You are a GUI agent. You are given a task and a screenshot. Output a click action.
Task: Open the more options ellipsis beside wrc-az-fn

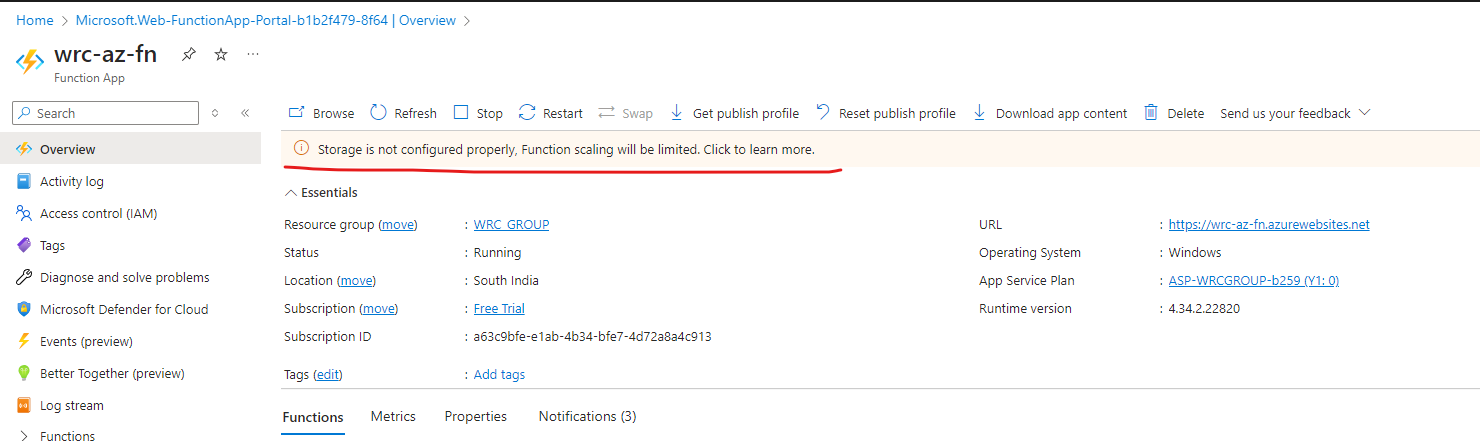[253, 55]
